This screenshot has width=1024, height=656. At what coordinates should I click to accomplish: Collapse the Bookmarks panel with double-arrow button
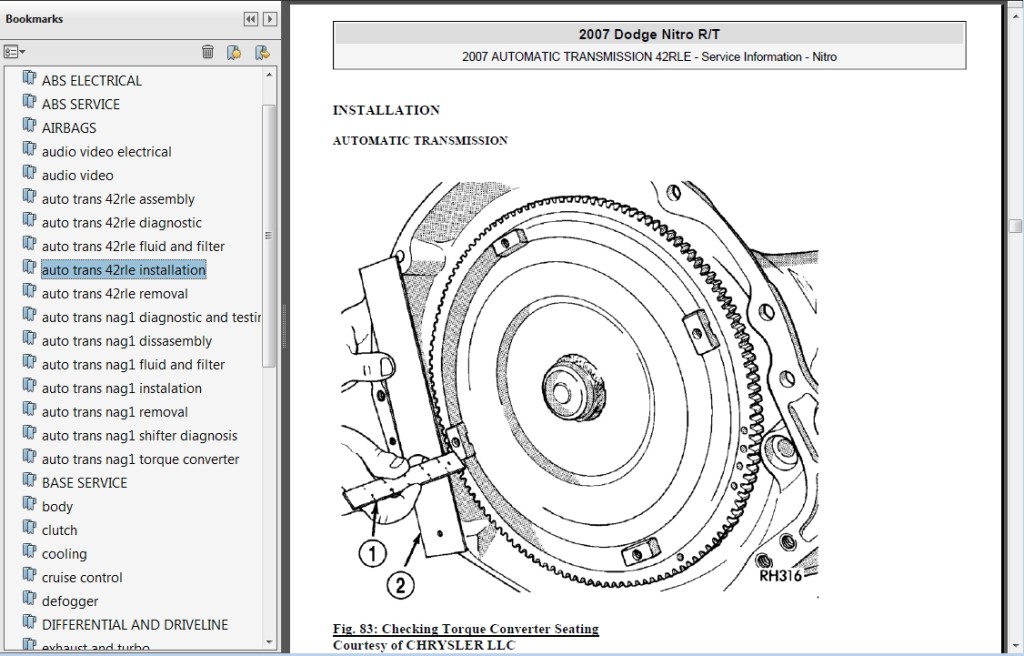click(x=250, y=19)
